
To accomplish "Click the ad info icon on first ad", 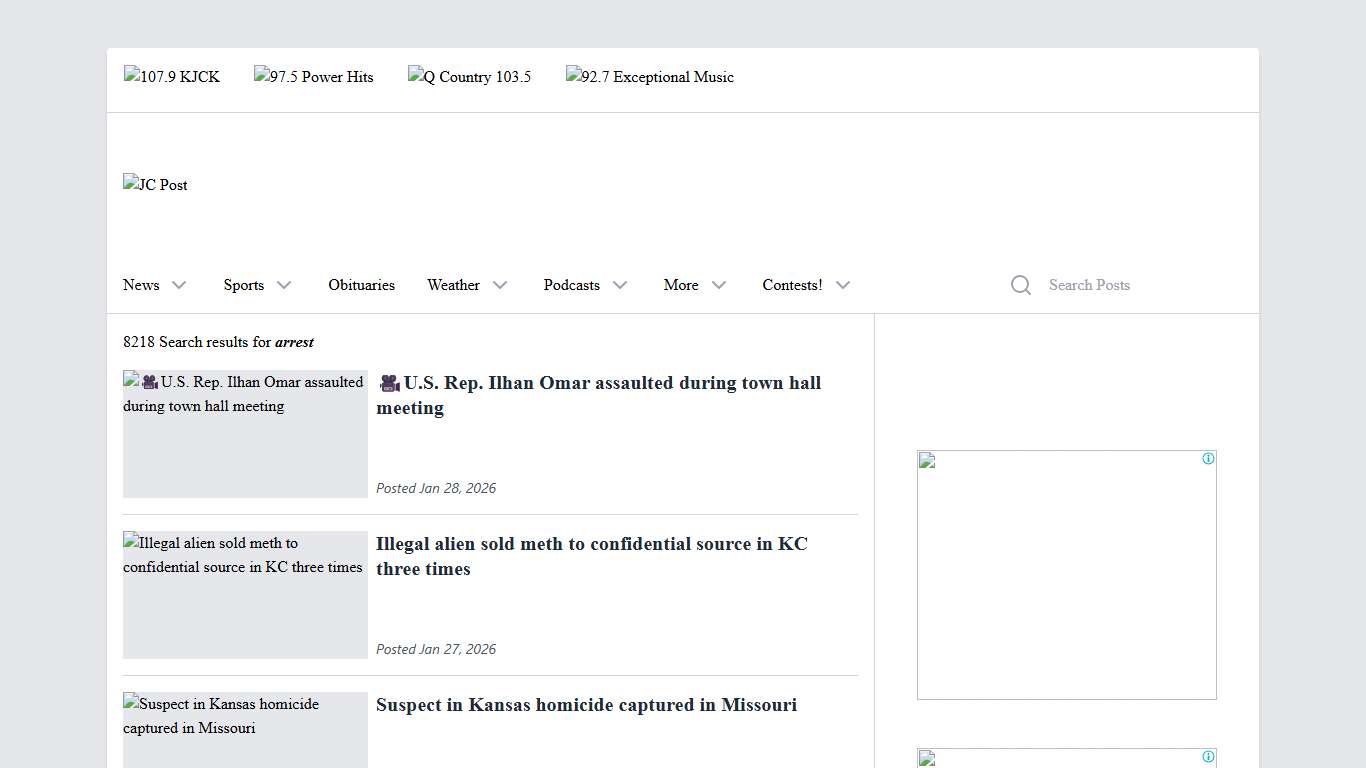I will tap(1208, 459).
